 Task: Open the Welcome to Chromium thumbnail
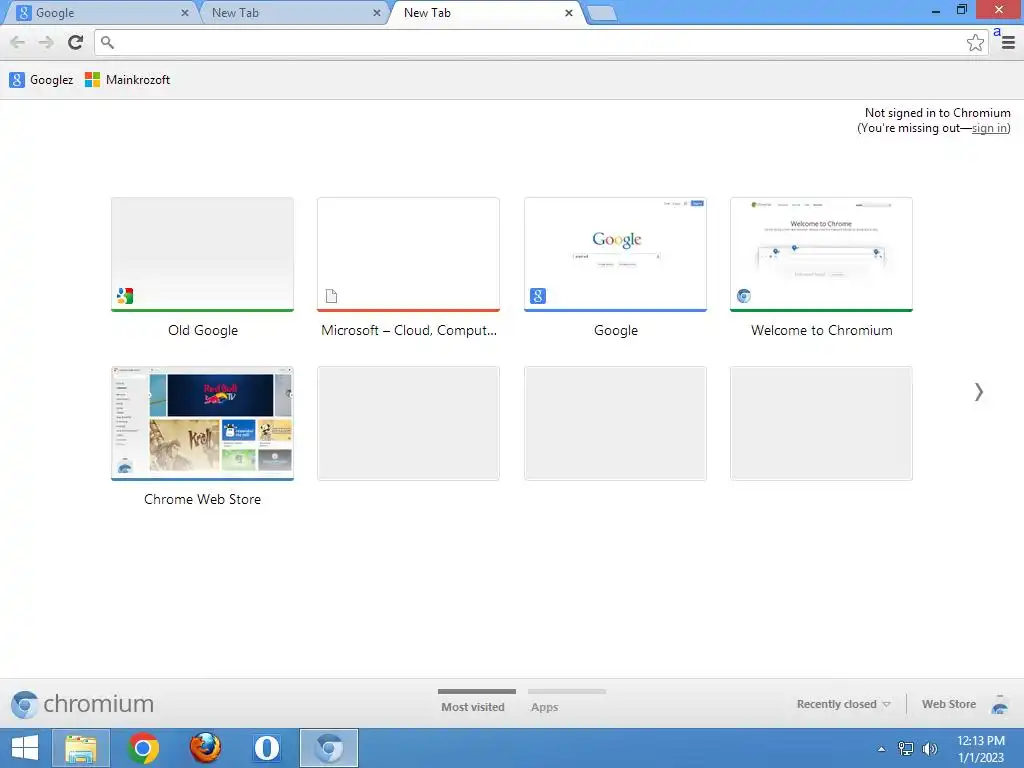pyautogui.click(x=821, y=255)
